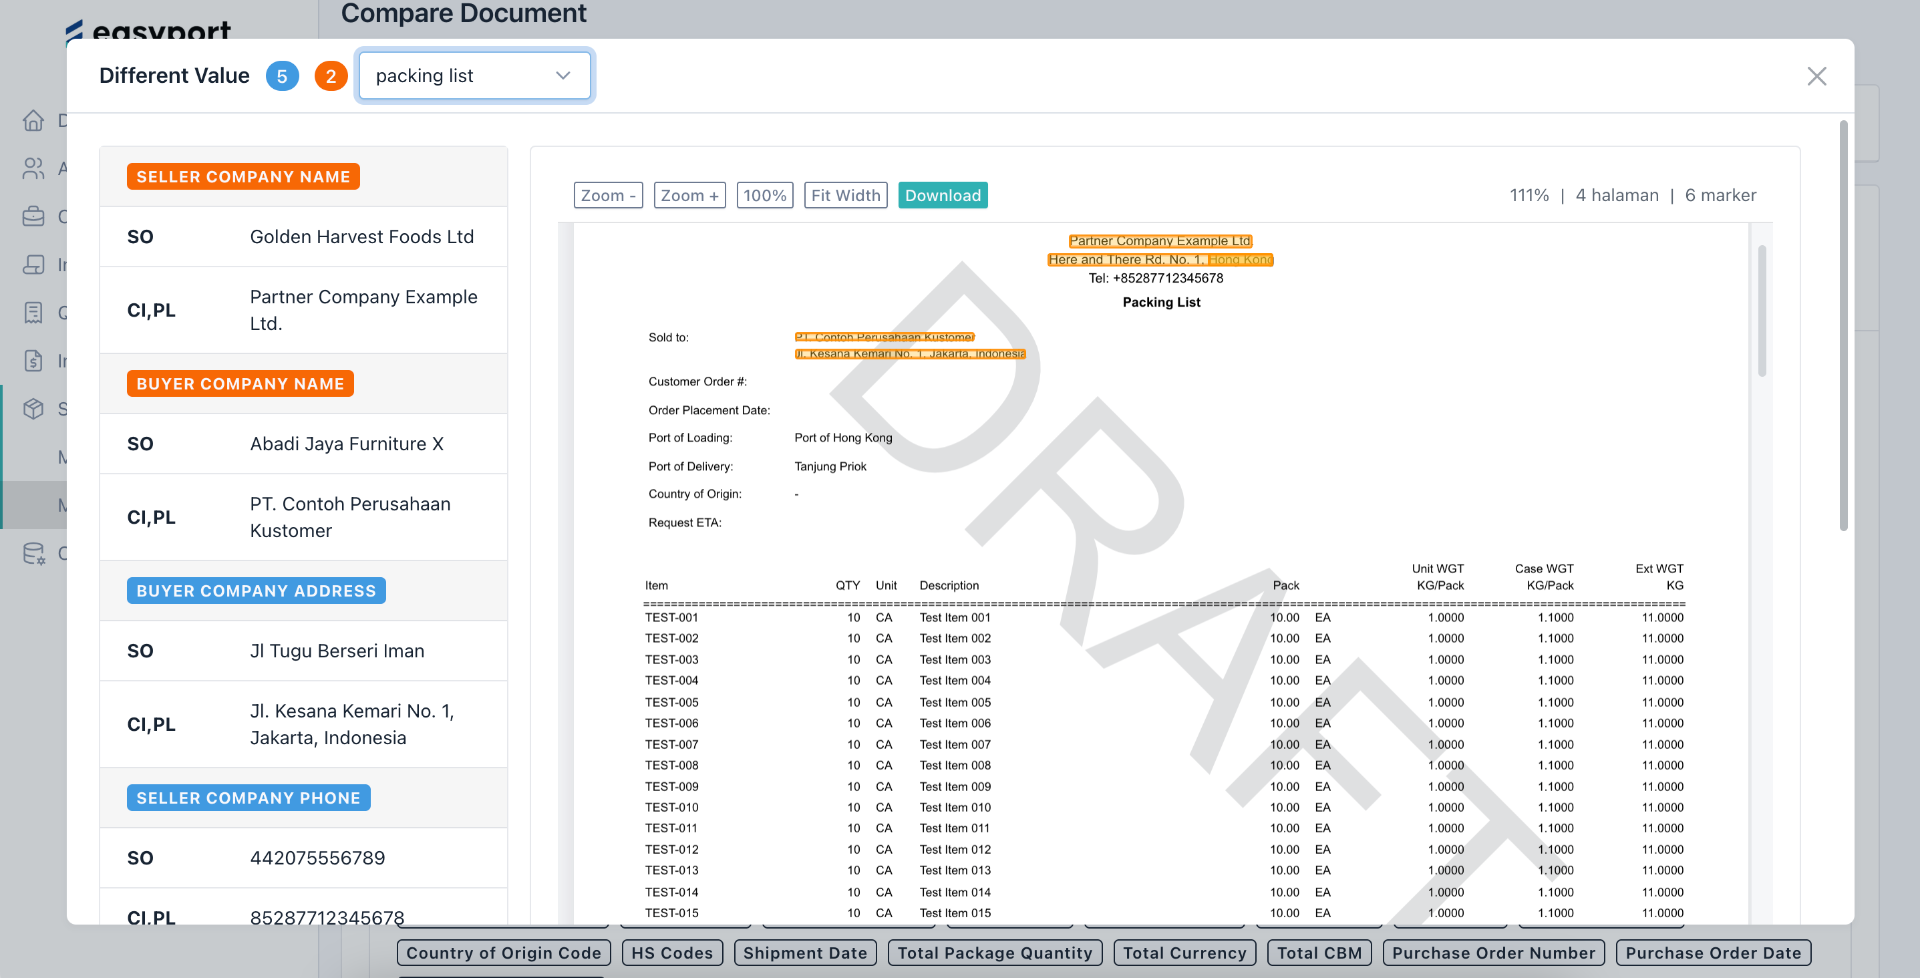Click the Partner Company Example Ltd. value in the list

(364, 310)
